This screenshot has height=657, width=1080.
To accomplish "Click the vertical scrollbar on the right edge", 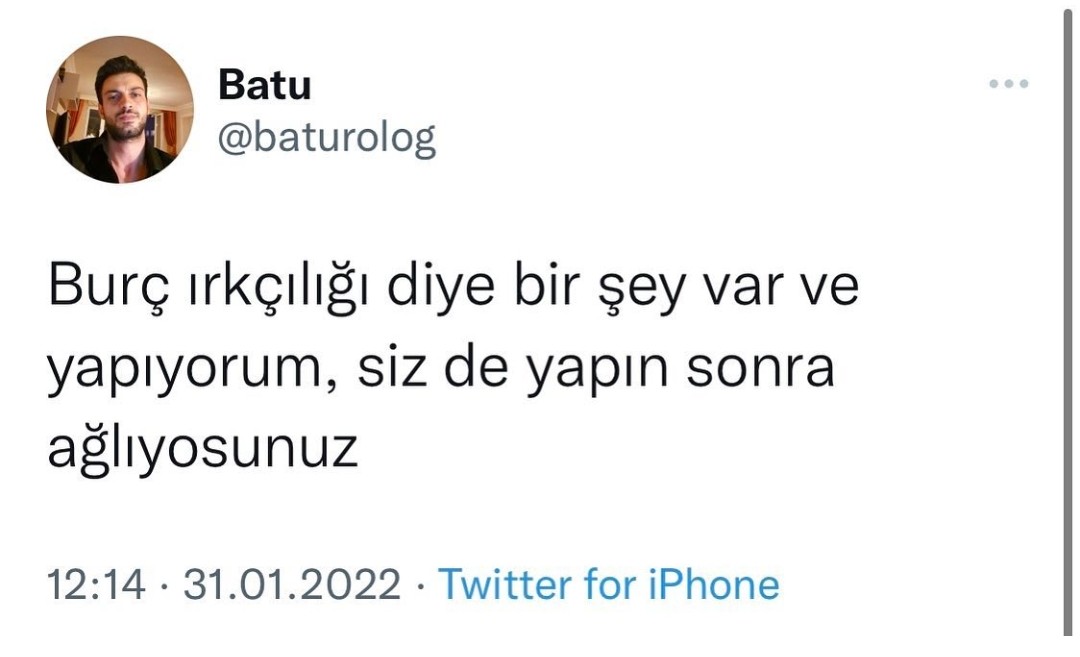I will pos(1068,324).
